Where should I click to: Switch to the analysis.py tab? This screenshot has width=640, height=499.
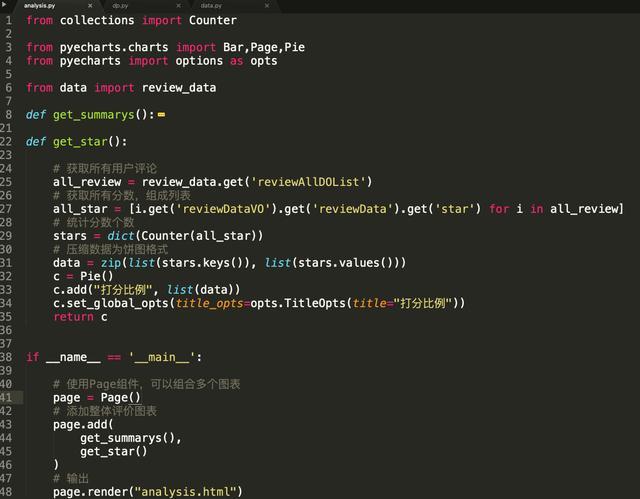(39, 6)
